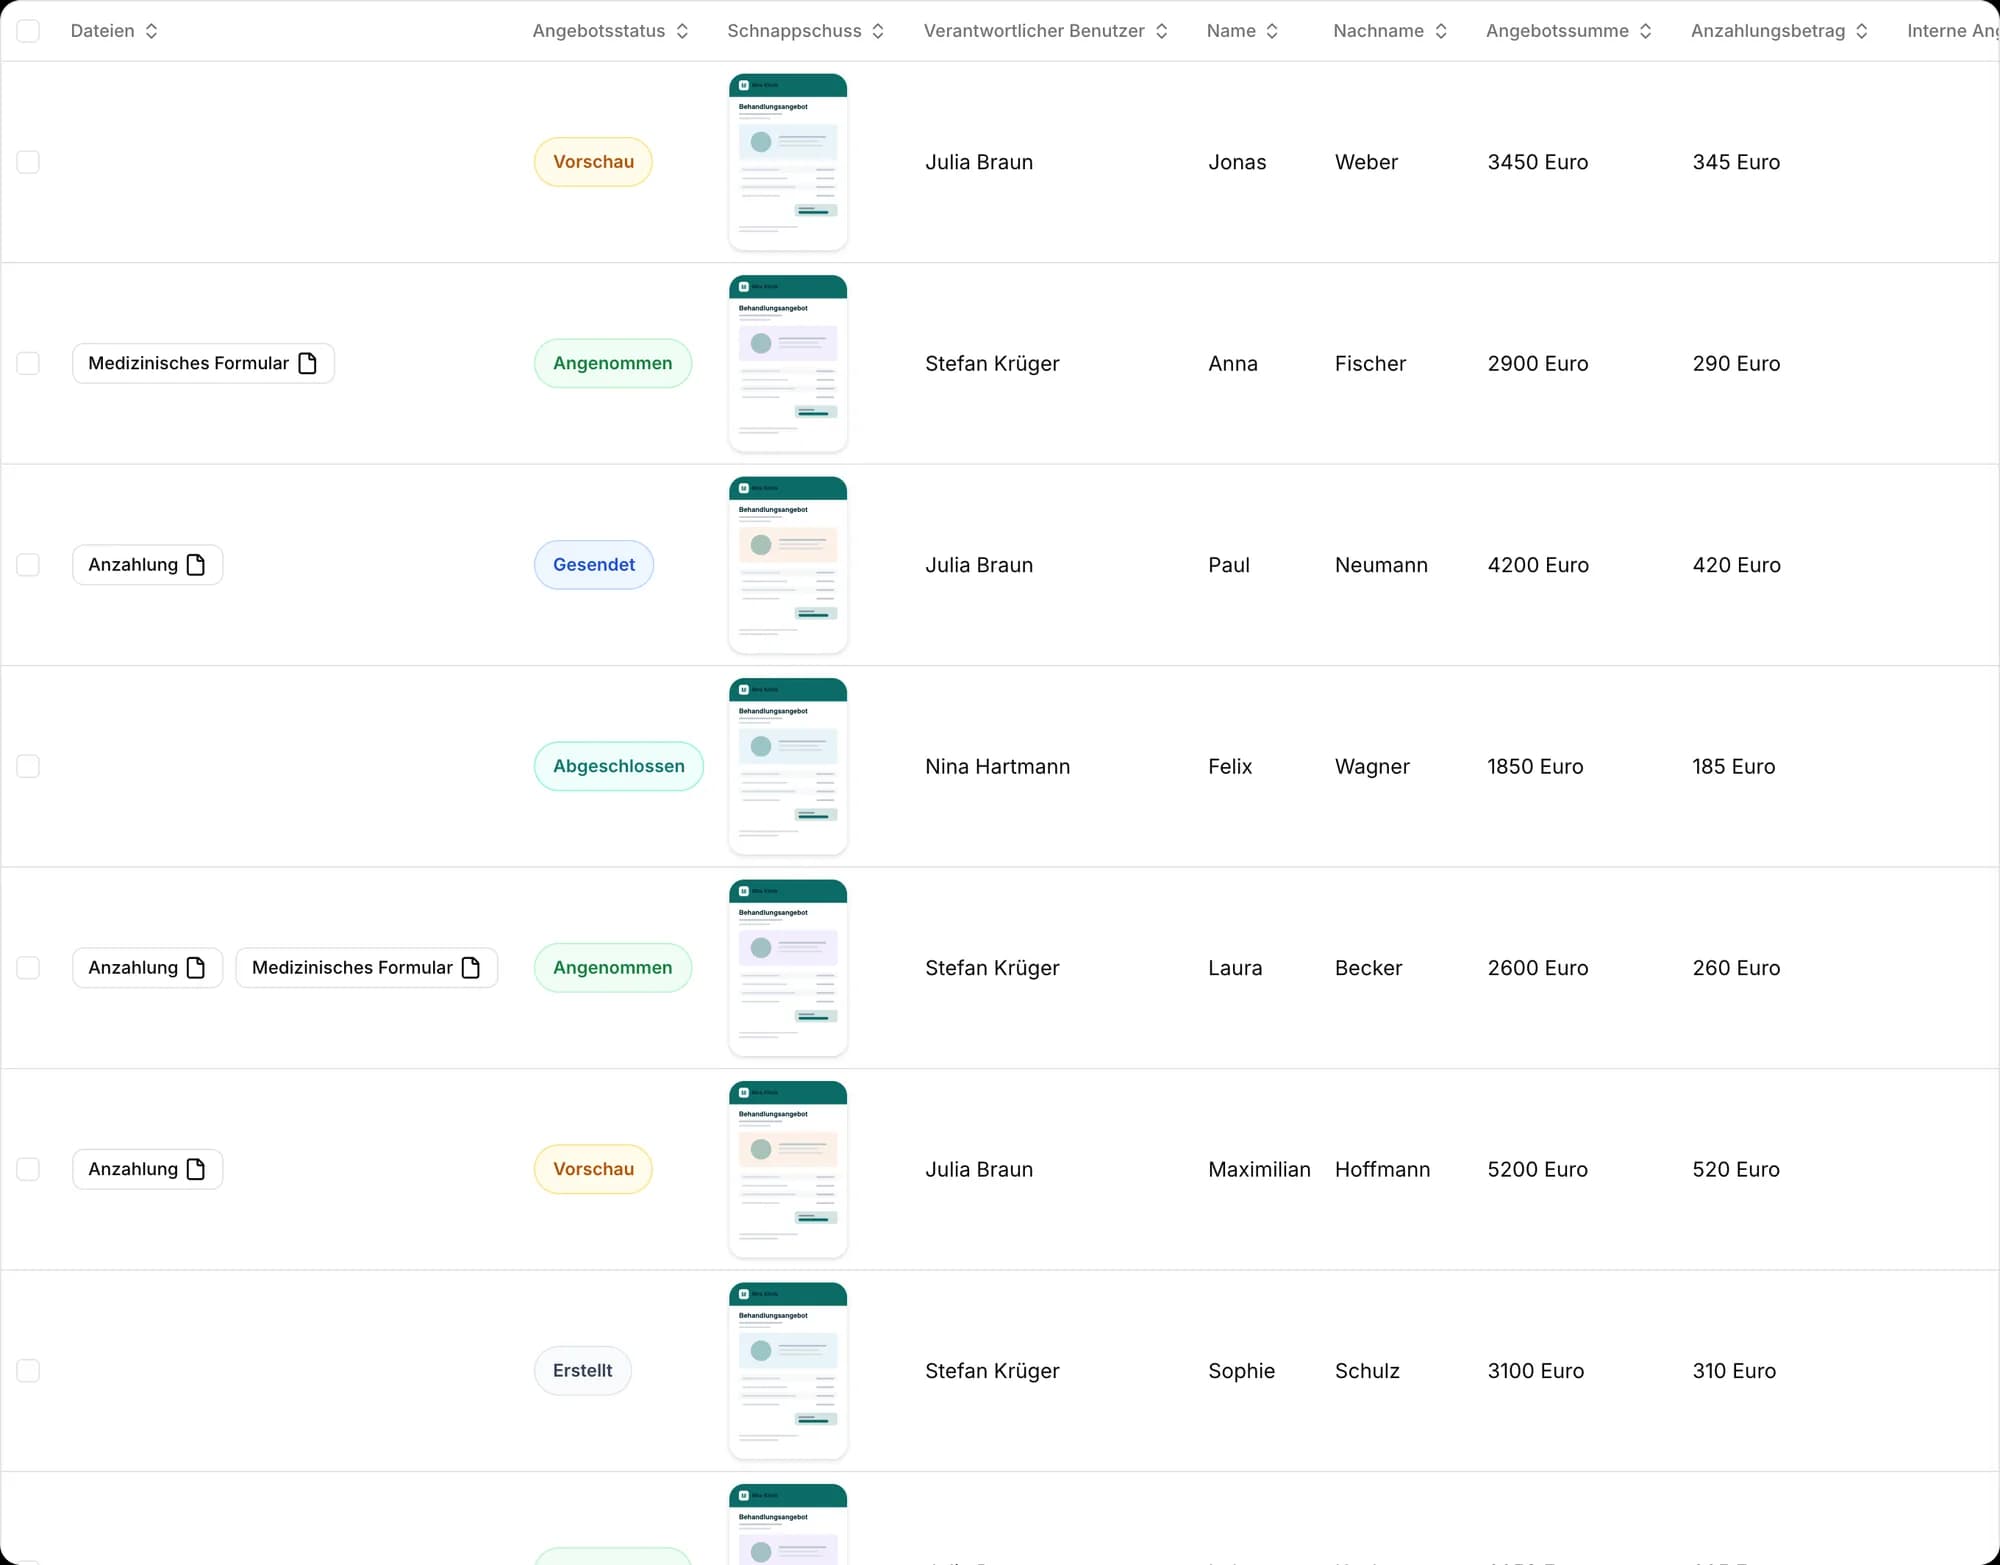Open Medizinisches Formular file in Anna Fischer row

coord(203,363)
